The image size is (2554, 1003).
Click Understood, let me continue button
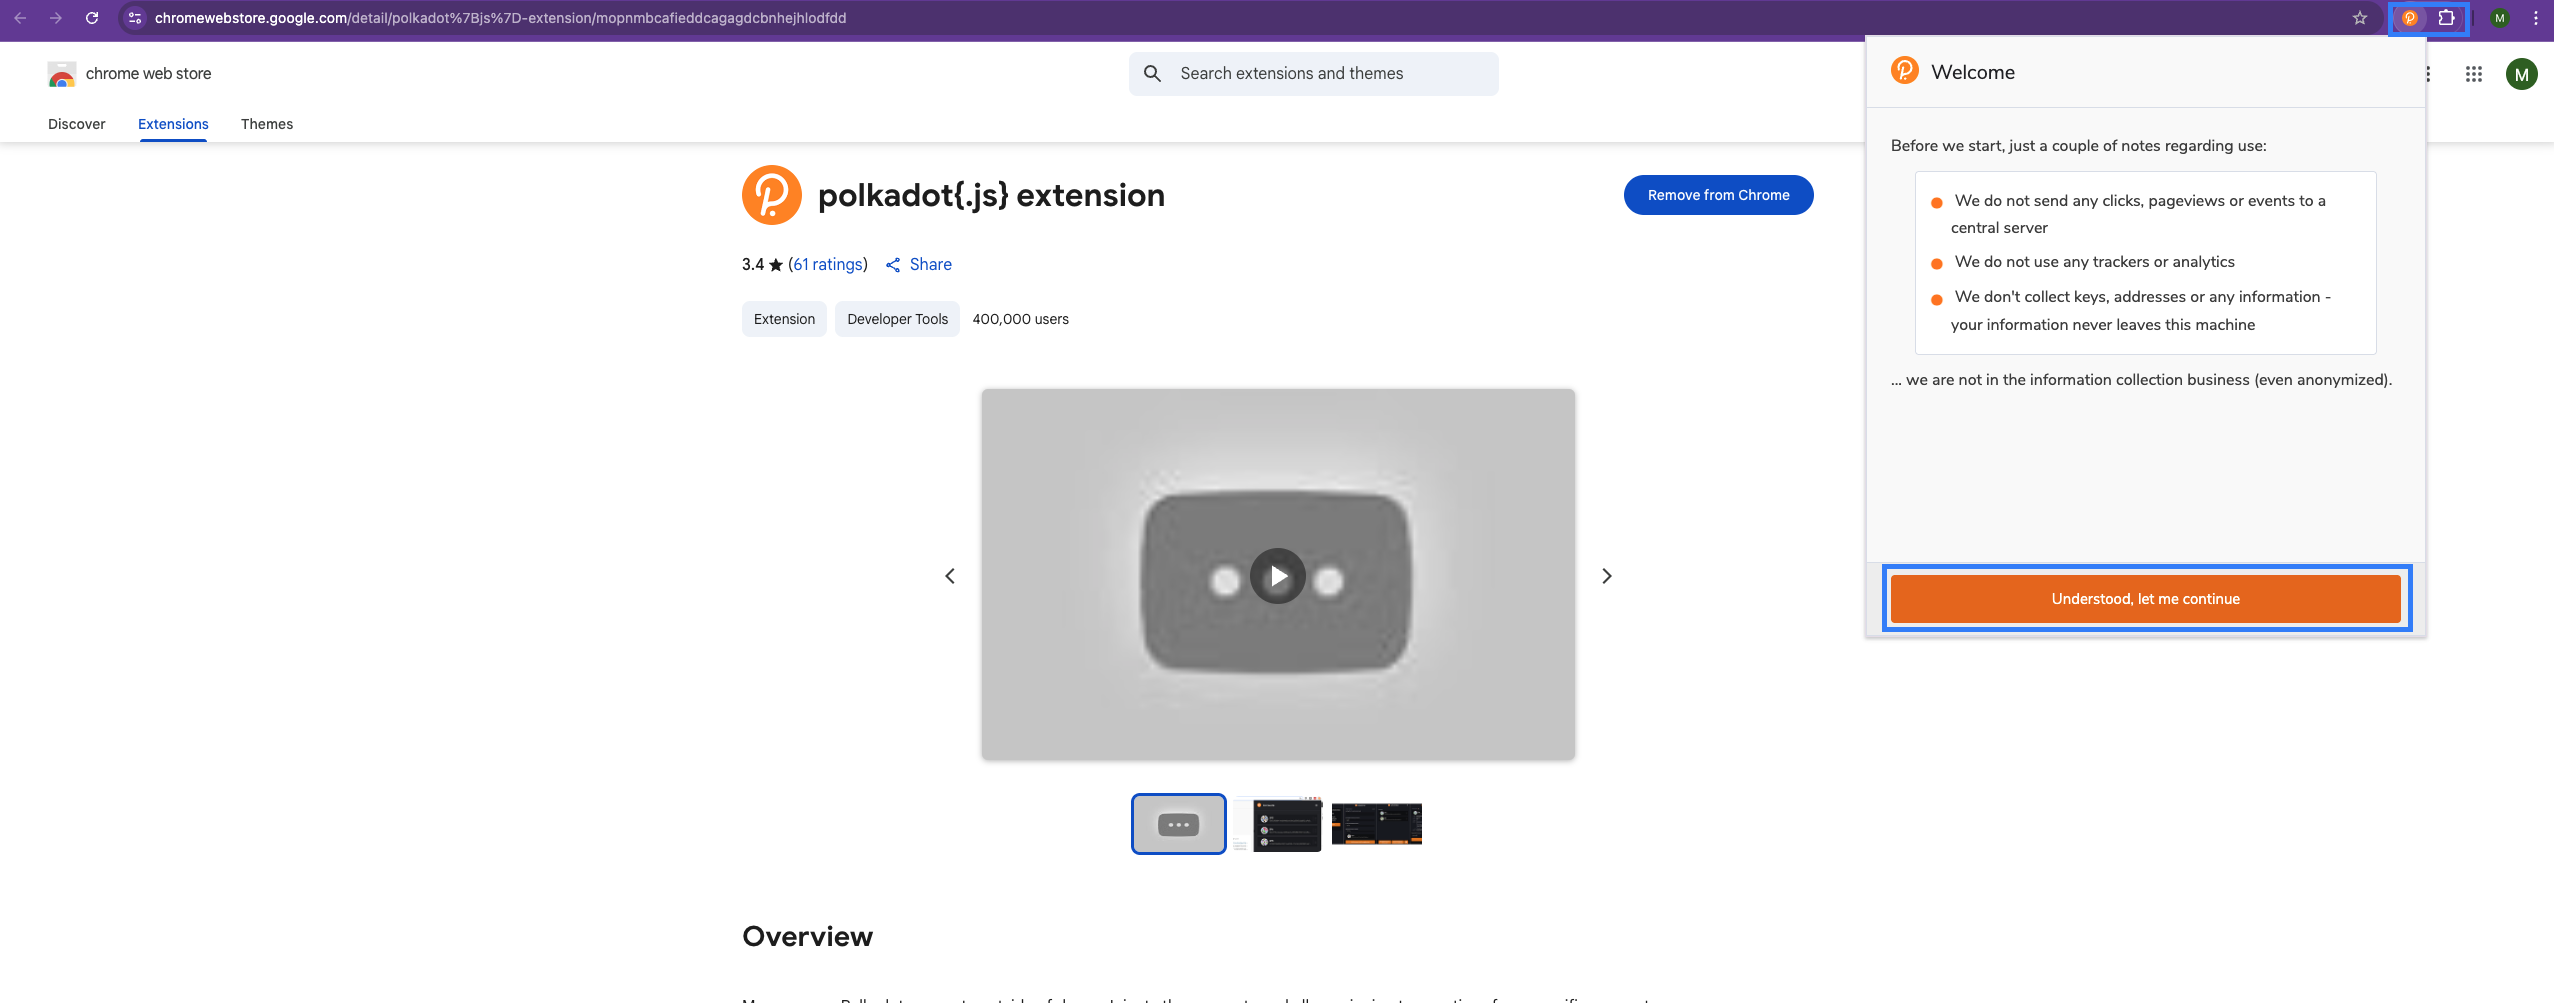tap(2146, 599)
